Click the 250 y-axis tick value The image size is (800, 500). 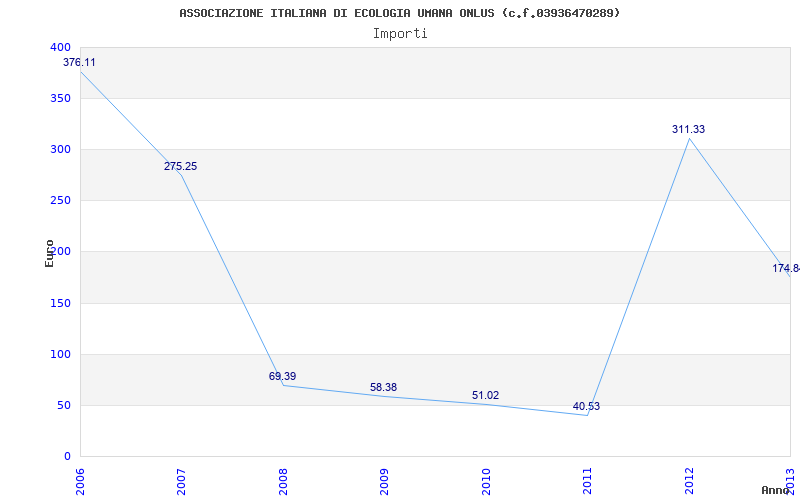[x=60, y=201]
